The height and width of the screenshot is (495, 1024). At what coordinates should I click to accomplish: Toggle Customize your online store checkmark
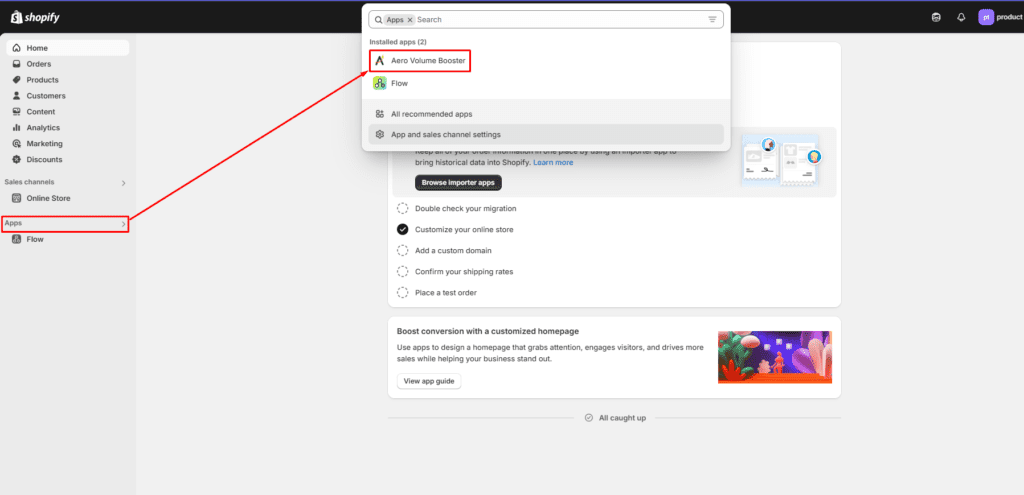click(x=403, y=230)
